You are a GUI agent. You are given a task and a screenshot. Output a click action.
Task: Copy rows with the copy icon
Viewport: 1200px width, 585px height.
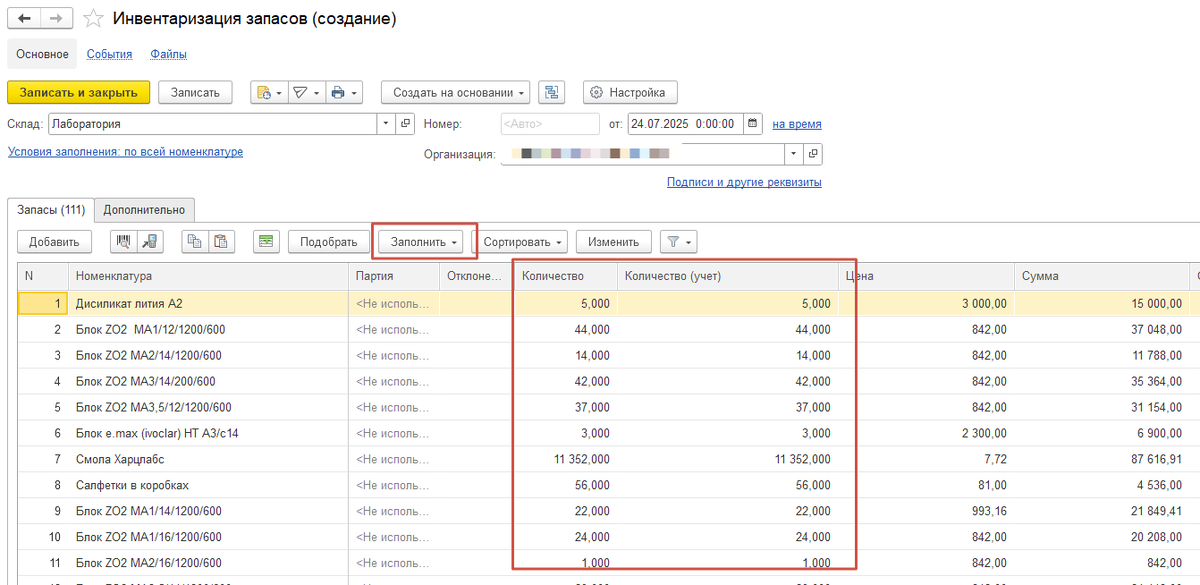click(194, 241)
